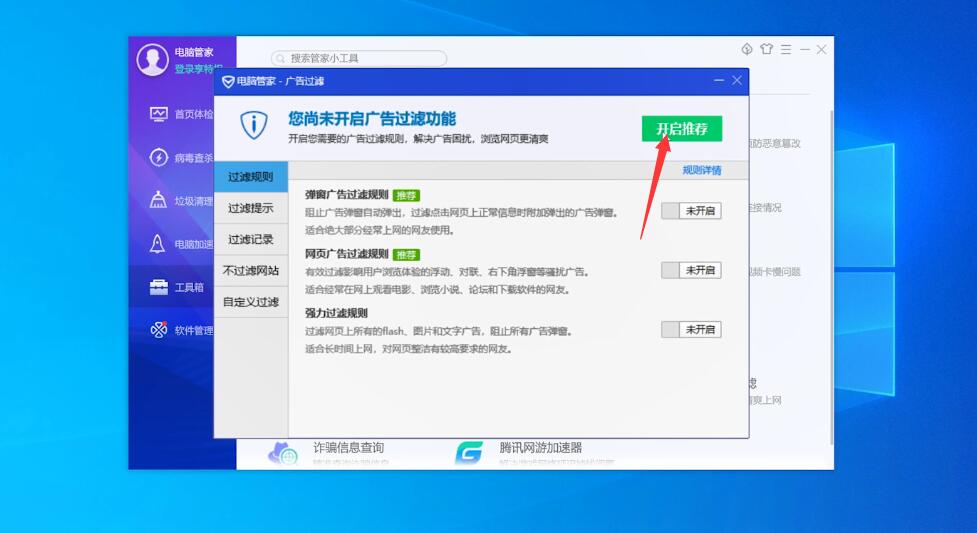The height and width of the screenshot is (533, 977).
Task: Click the 推荐 badge next to 弹窗广告过滤规则
Action: click(406, 196)
